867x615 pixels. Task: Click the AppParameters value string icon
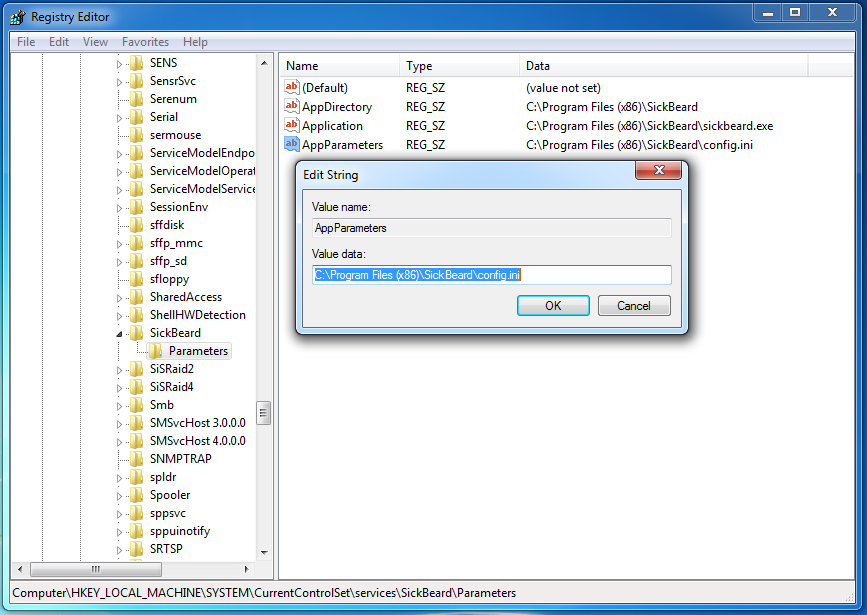point(291,144)
